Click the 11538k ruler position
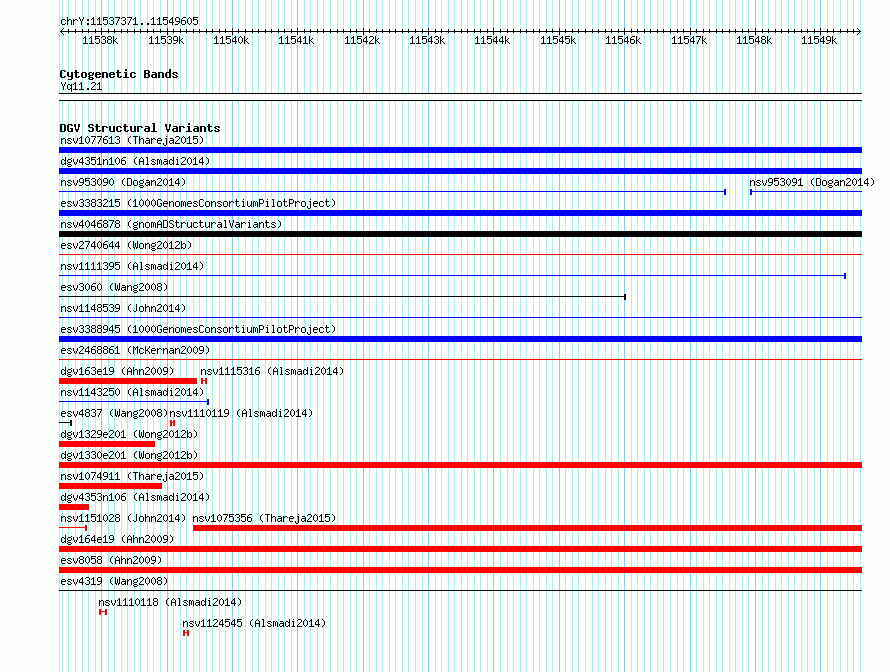The height and width of the screenshot is (672, 890). pyautogui.click(x=100, y=40)
